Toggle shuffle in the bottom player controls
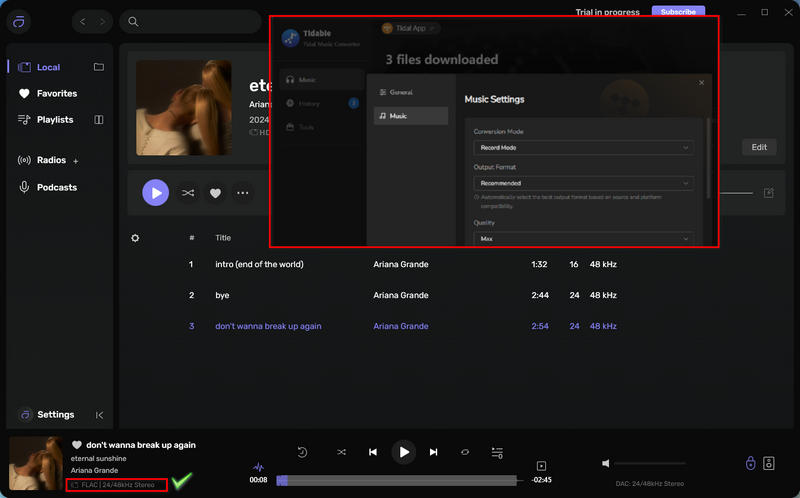This screenshot has width=800, height=498. pos(341,452)
